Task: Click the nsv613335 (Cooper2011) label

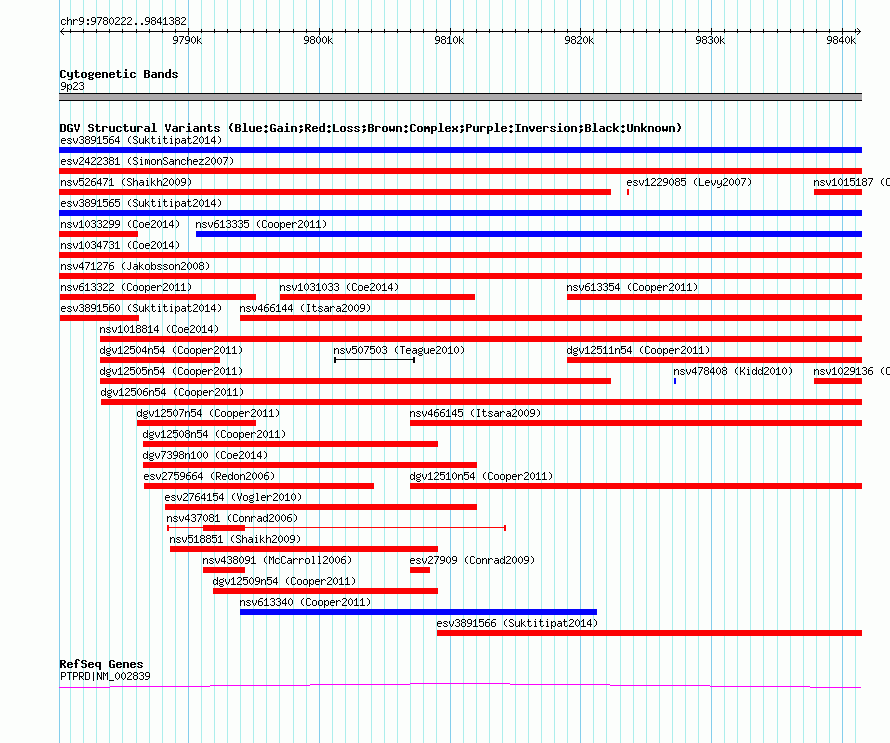Action: click(x=261, y=224)
